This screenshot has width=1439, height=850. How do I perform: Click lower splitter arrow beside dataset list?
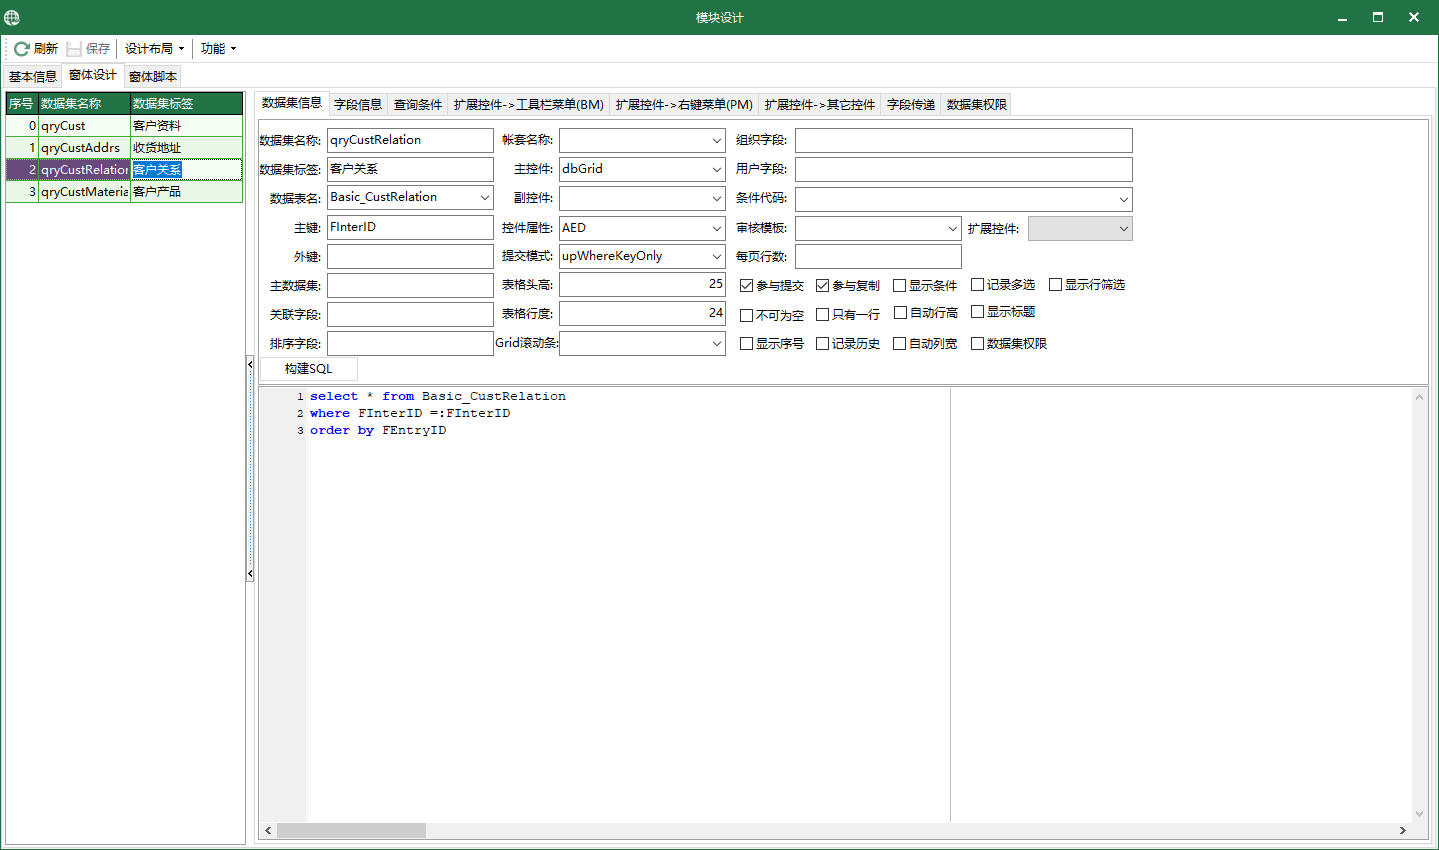[250, 574]
